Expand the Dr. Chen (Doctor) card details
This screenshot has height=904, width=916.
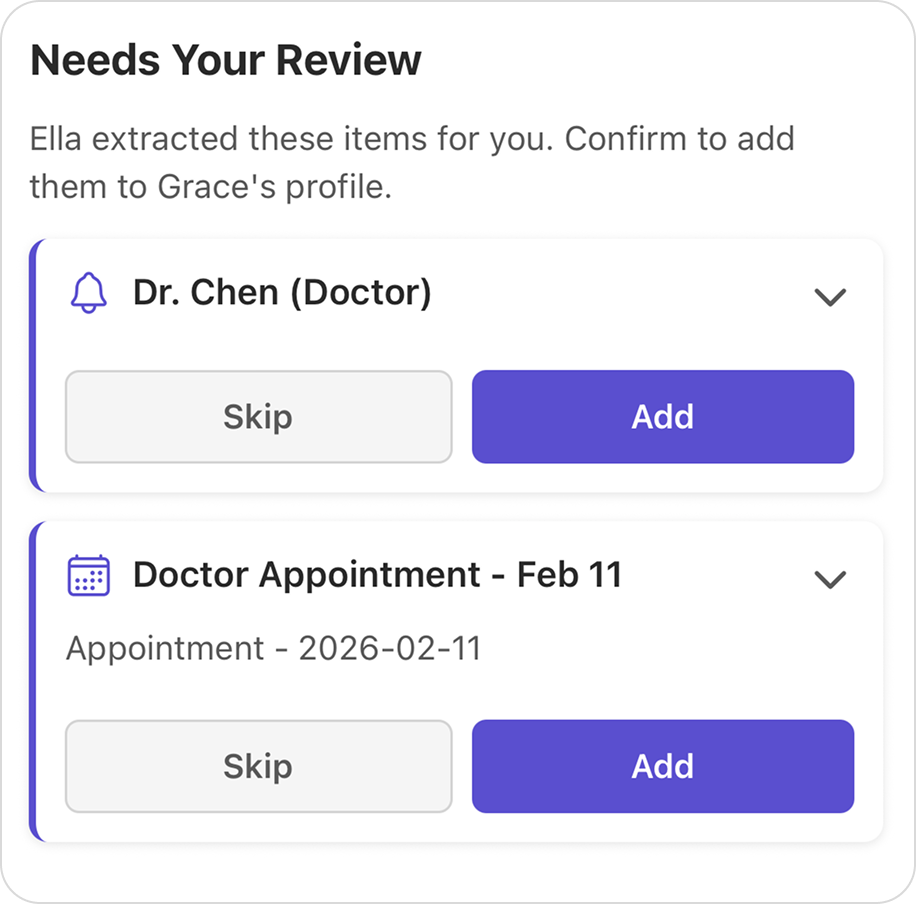[x=830, y=297]
